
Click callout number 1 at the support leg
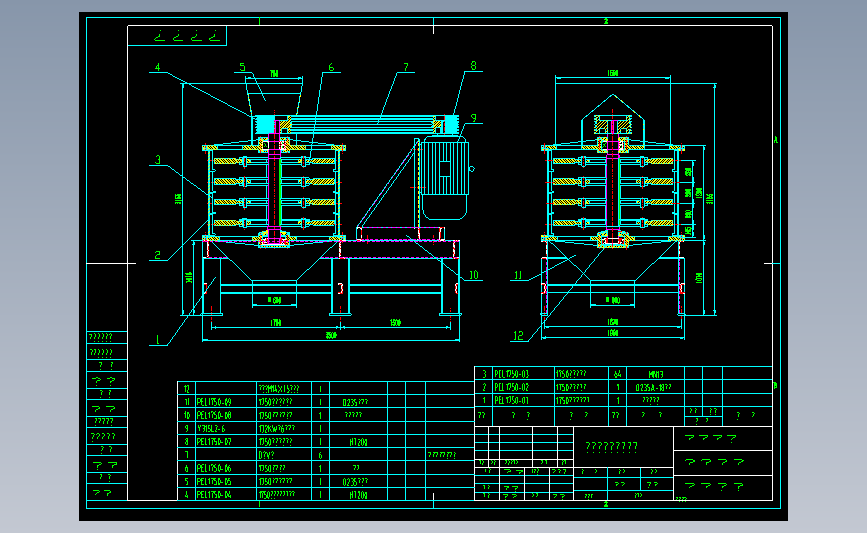click(x=158, y=339)
